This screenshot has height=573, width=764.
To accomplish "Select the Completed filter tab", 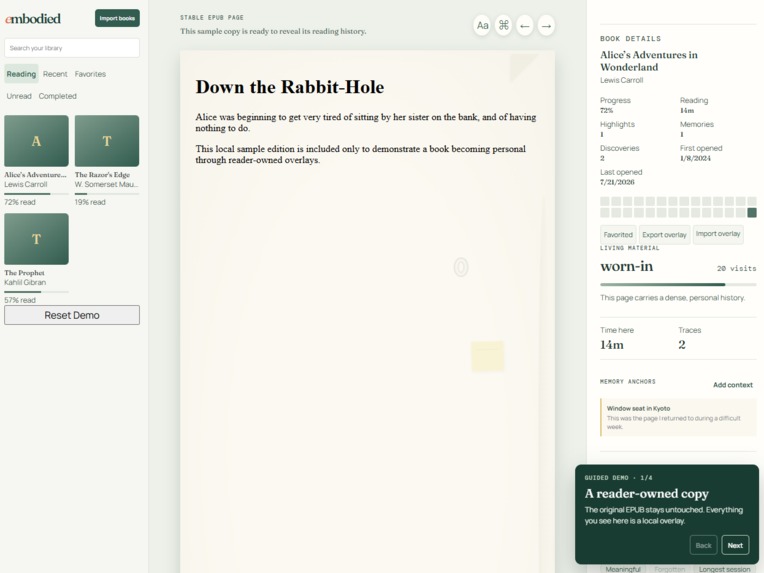I will click(57, 96).
